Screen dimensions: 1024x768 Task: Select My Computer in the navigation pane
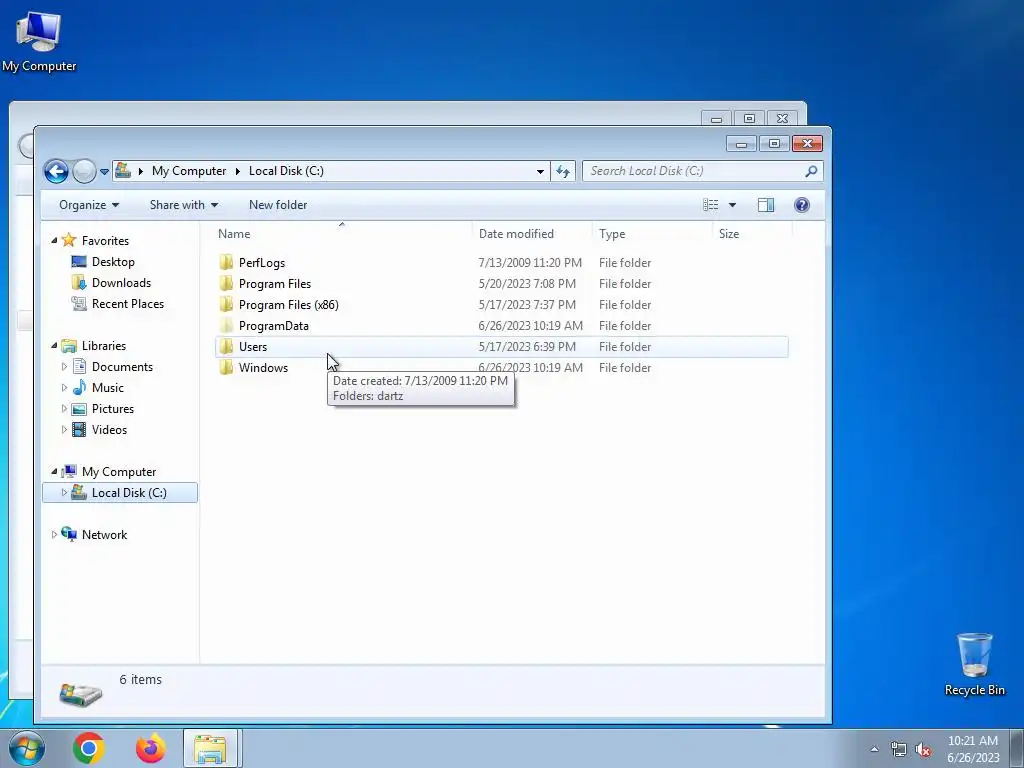(x=119, y=472)
